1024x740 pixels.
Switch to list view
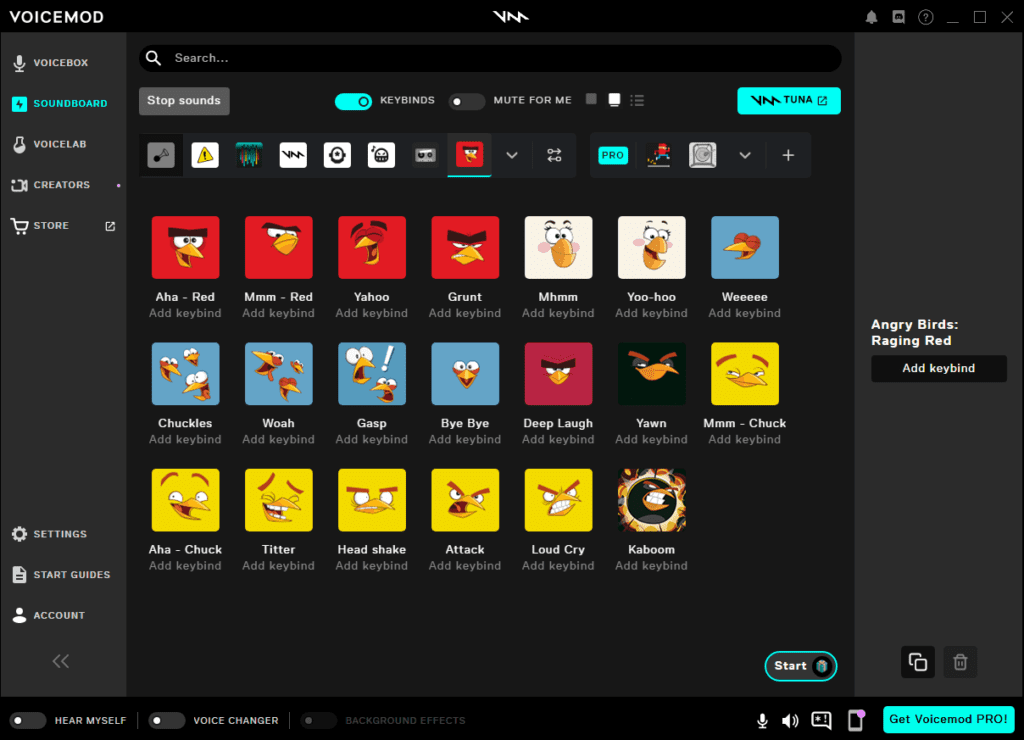pyautogui.click(x=637, y=100)
